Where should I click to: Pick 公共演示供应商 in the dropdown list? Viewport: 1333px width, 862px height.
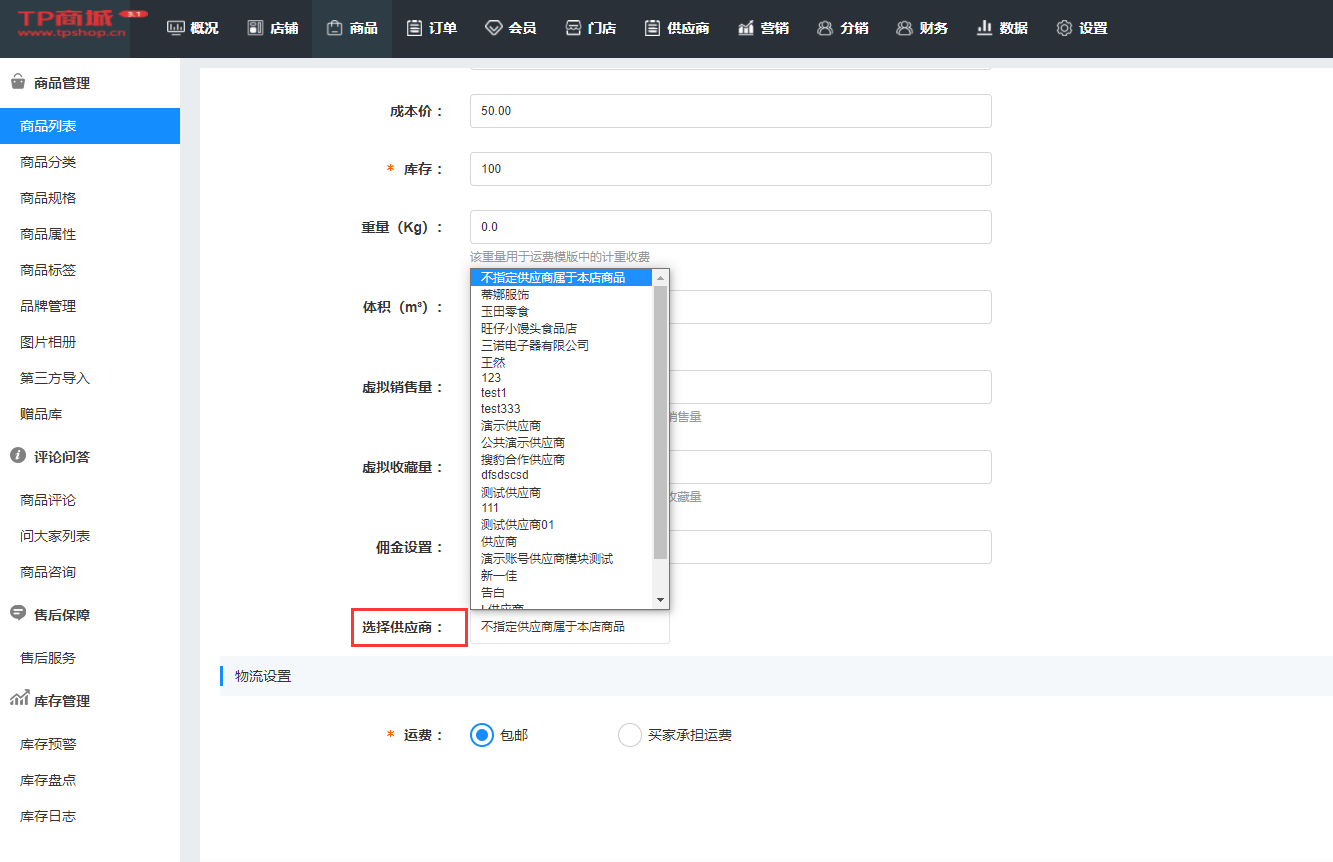523,442
